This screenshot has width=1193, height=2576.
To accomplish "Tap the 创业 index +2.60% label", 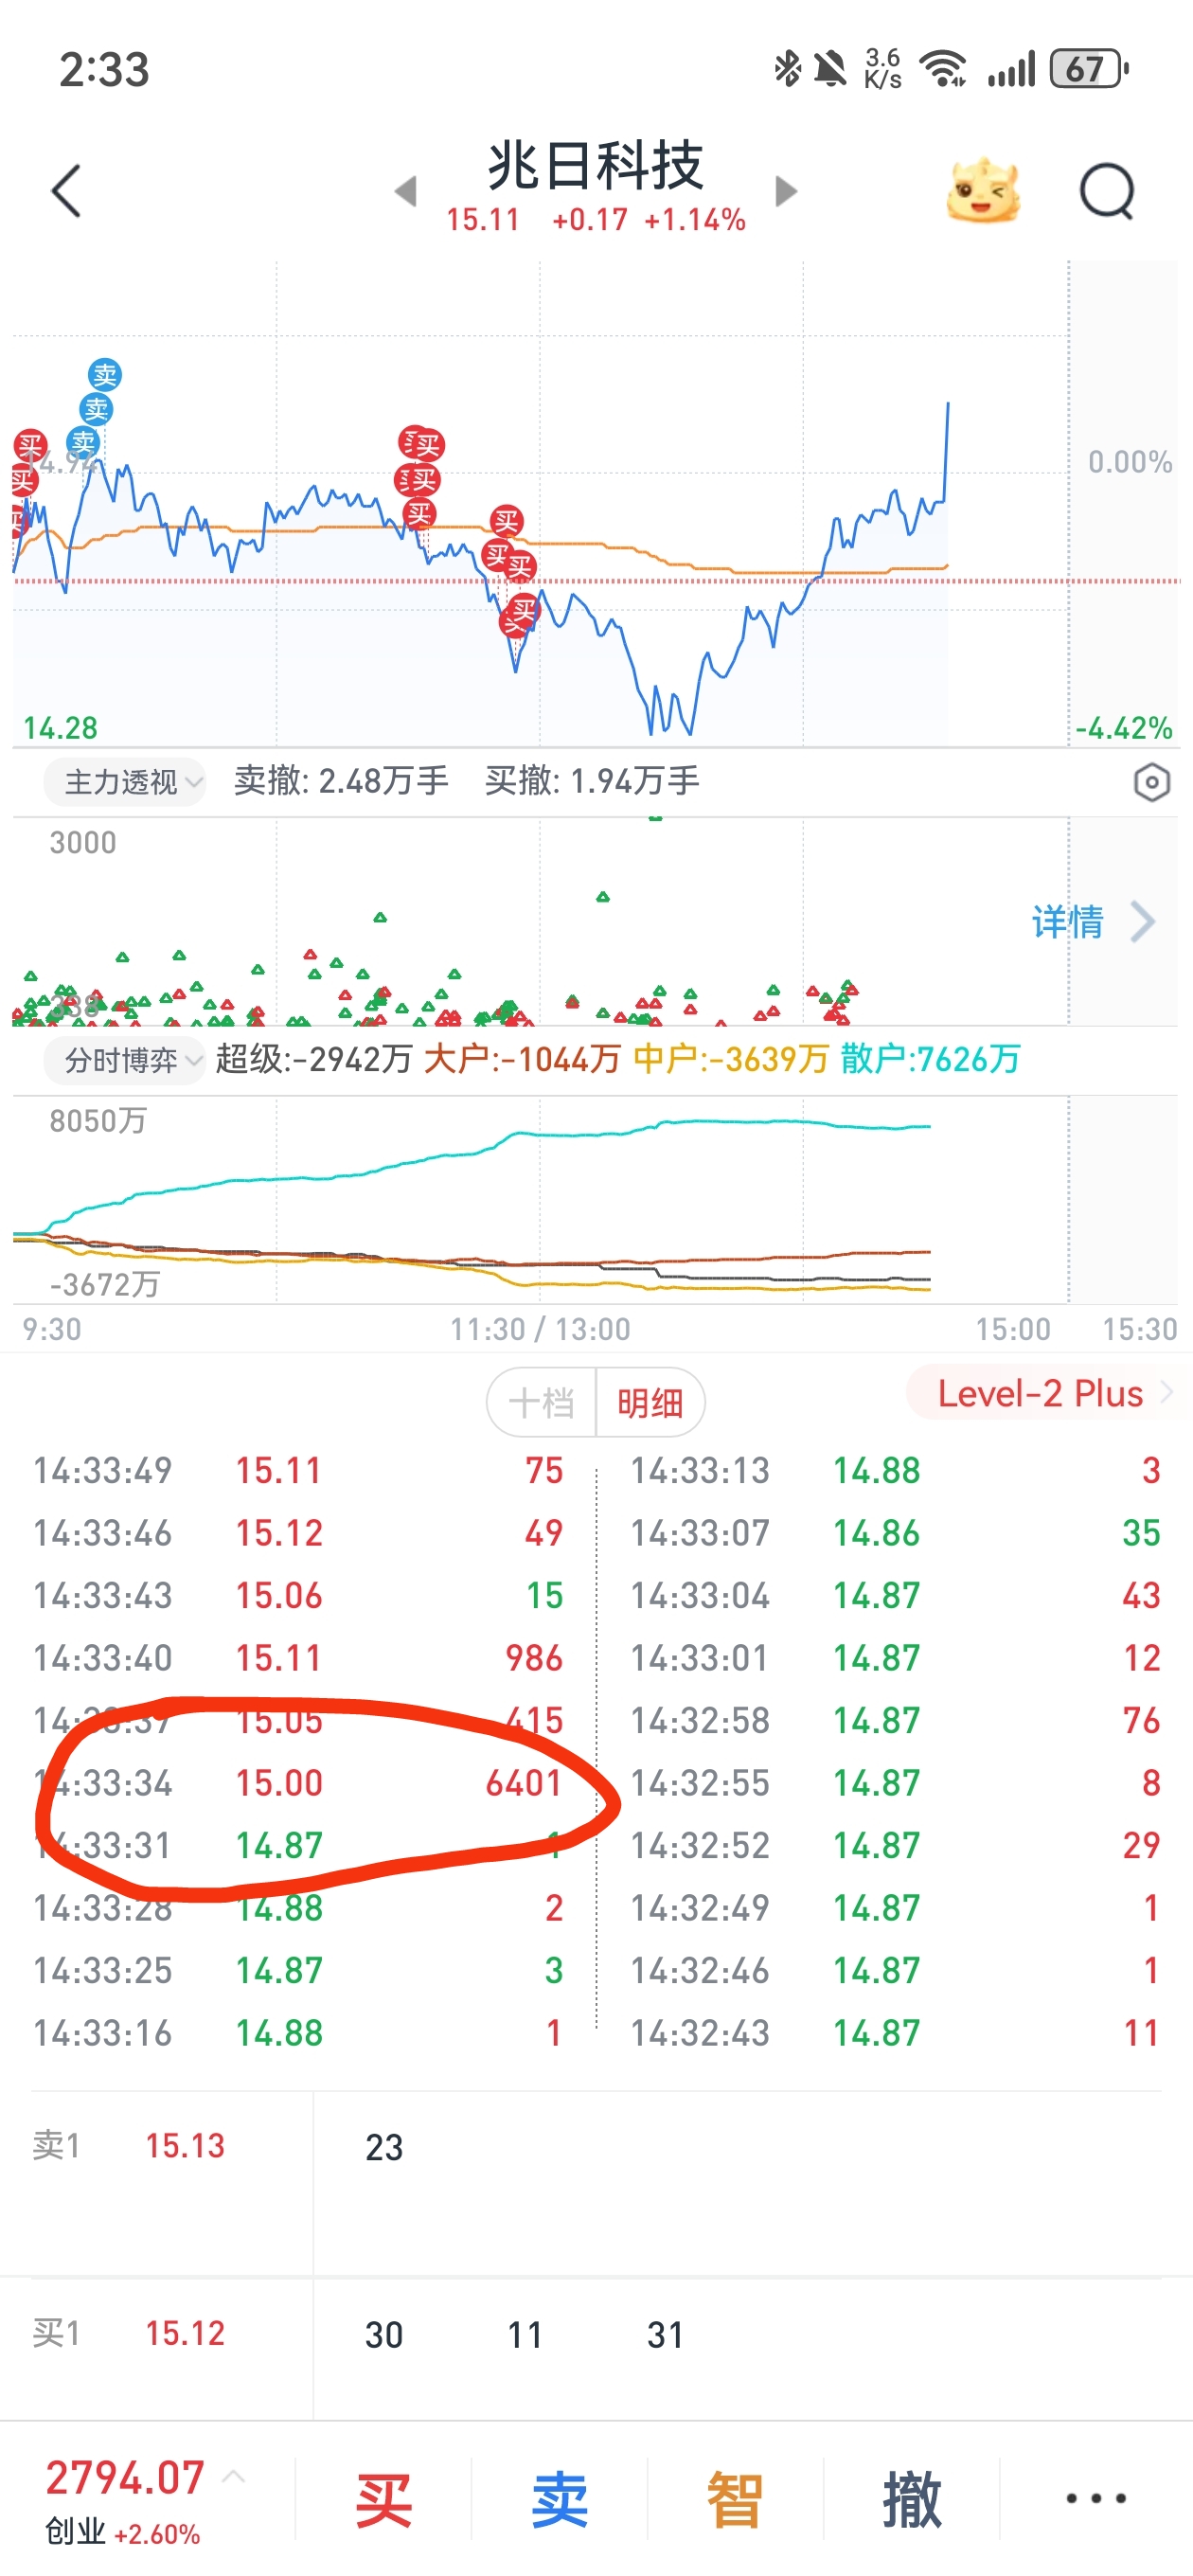I will pos(123,2534).
